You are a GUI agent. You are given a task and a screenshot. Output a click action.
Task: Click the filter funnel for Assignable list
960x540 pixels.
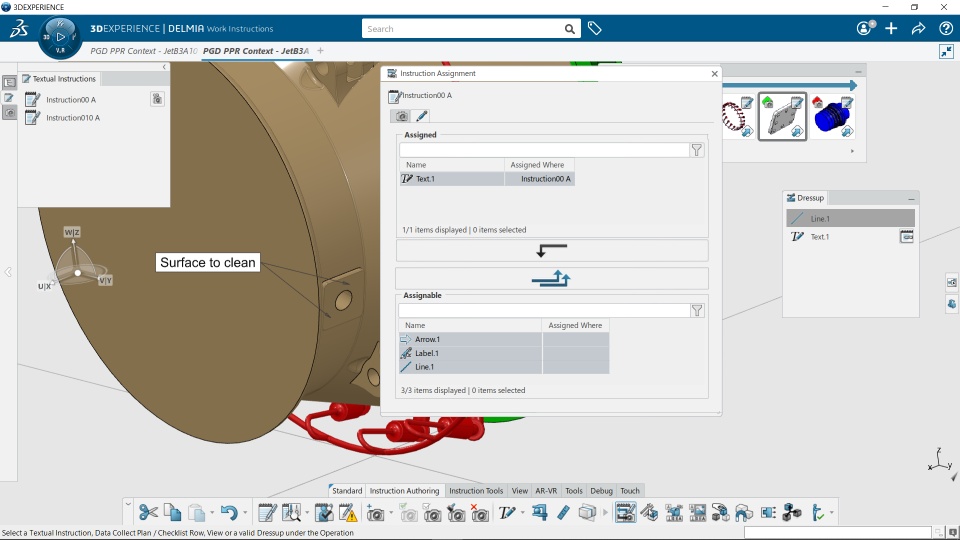[x=697, y=310]
